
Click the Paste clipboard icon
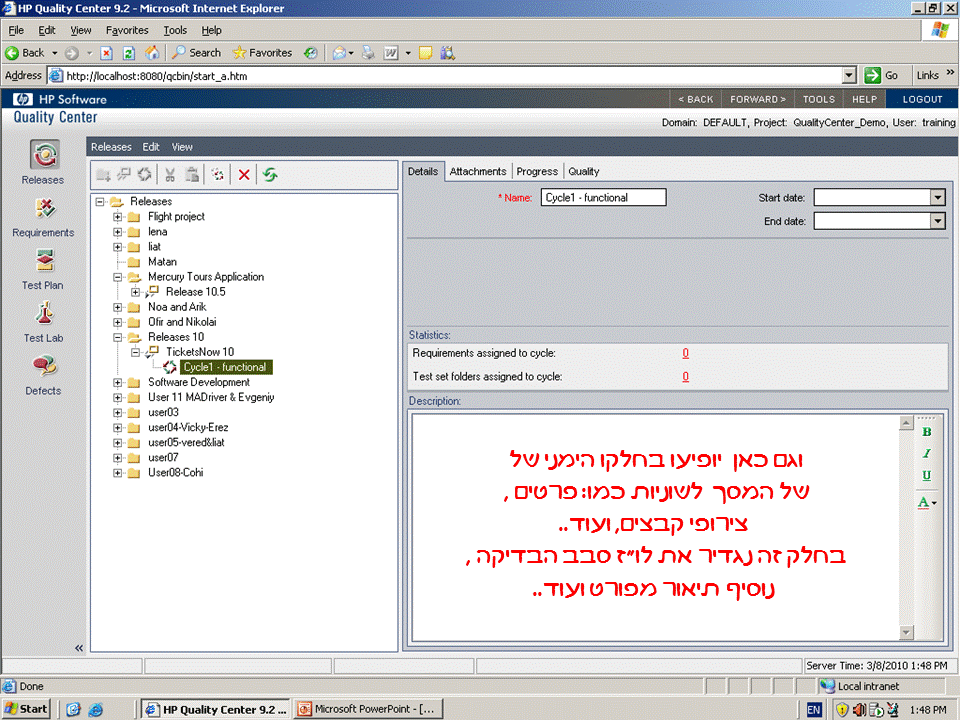tap(192, 175)
